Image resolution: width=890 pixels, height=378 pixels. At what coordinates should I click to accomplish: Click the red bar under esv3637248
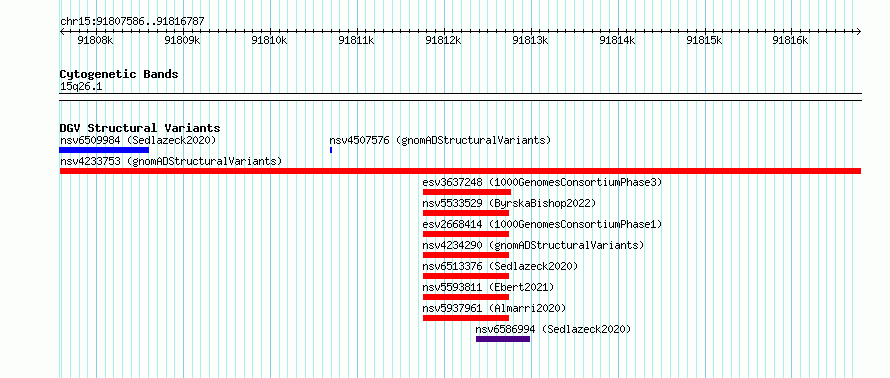(467, 192)
